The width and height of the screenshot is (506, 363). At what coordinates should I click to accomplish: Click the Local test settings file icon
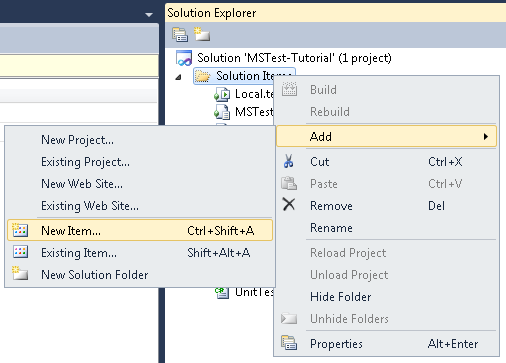tap(222, 94)
